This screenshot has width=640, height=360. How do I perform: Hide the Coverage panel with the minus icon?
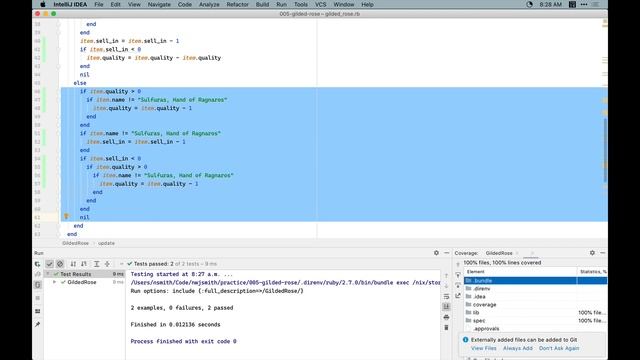[x=602, y=253]
